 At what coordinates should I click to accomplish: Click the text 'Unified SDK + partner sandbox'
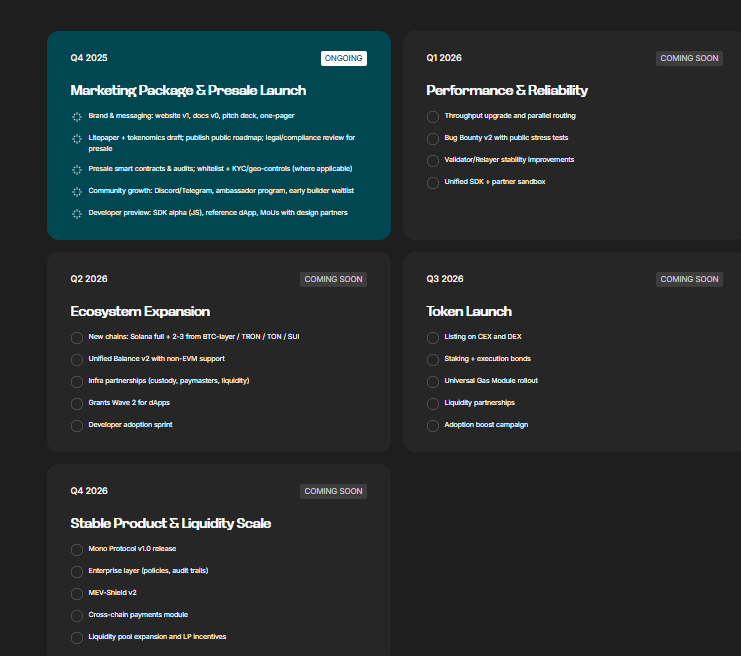coord(495,181)
